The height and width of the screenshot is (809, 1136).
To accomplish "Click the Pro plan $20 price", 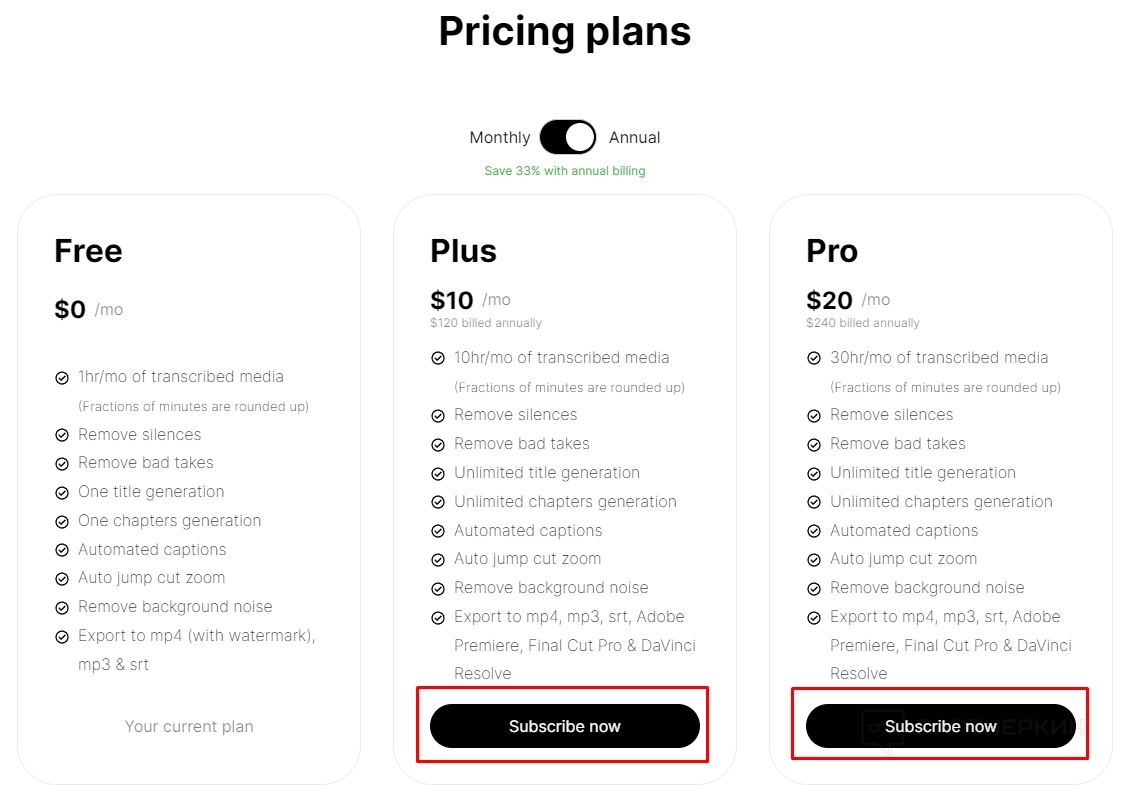I will point(829,300).
